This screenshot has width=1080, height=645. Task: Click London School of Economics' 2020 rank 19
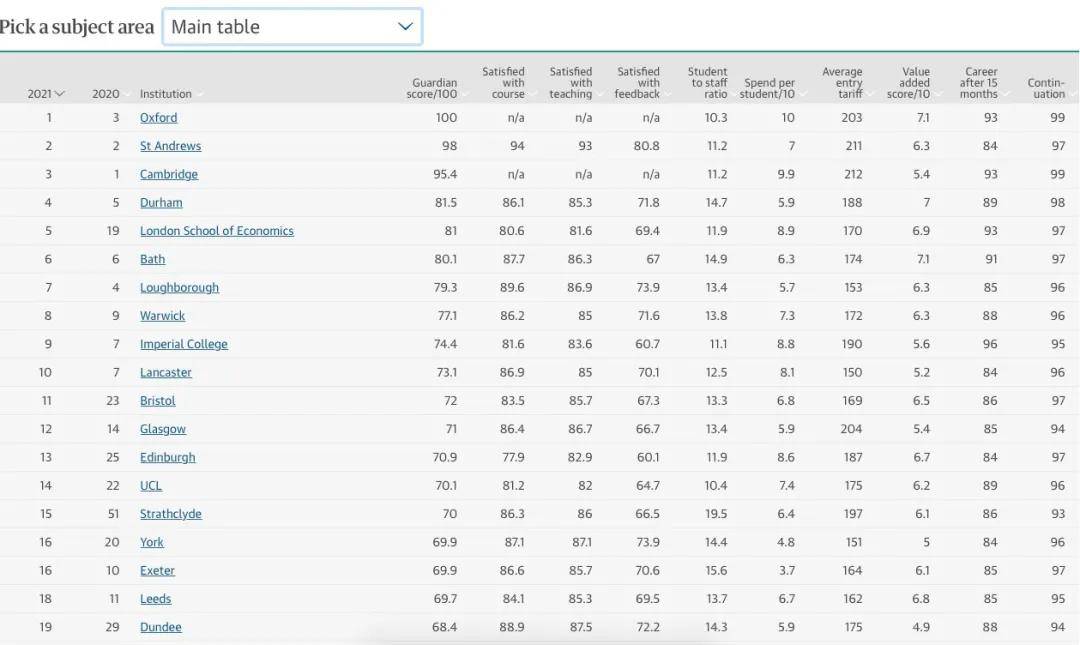113,231
